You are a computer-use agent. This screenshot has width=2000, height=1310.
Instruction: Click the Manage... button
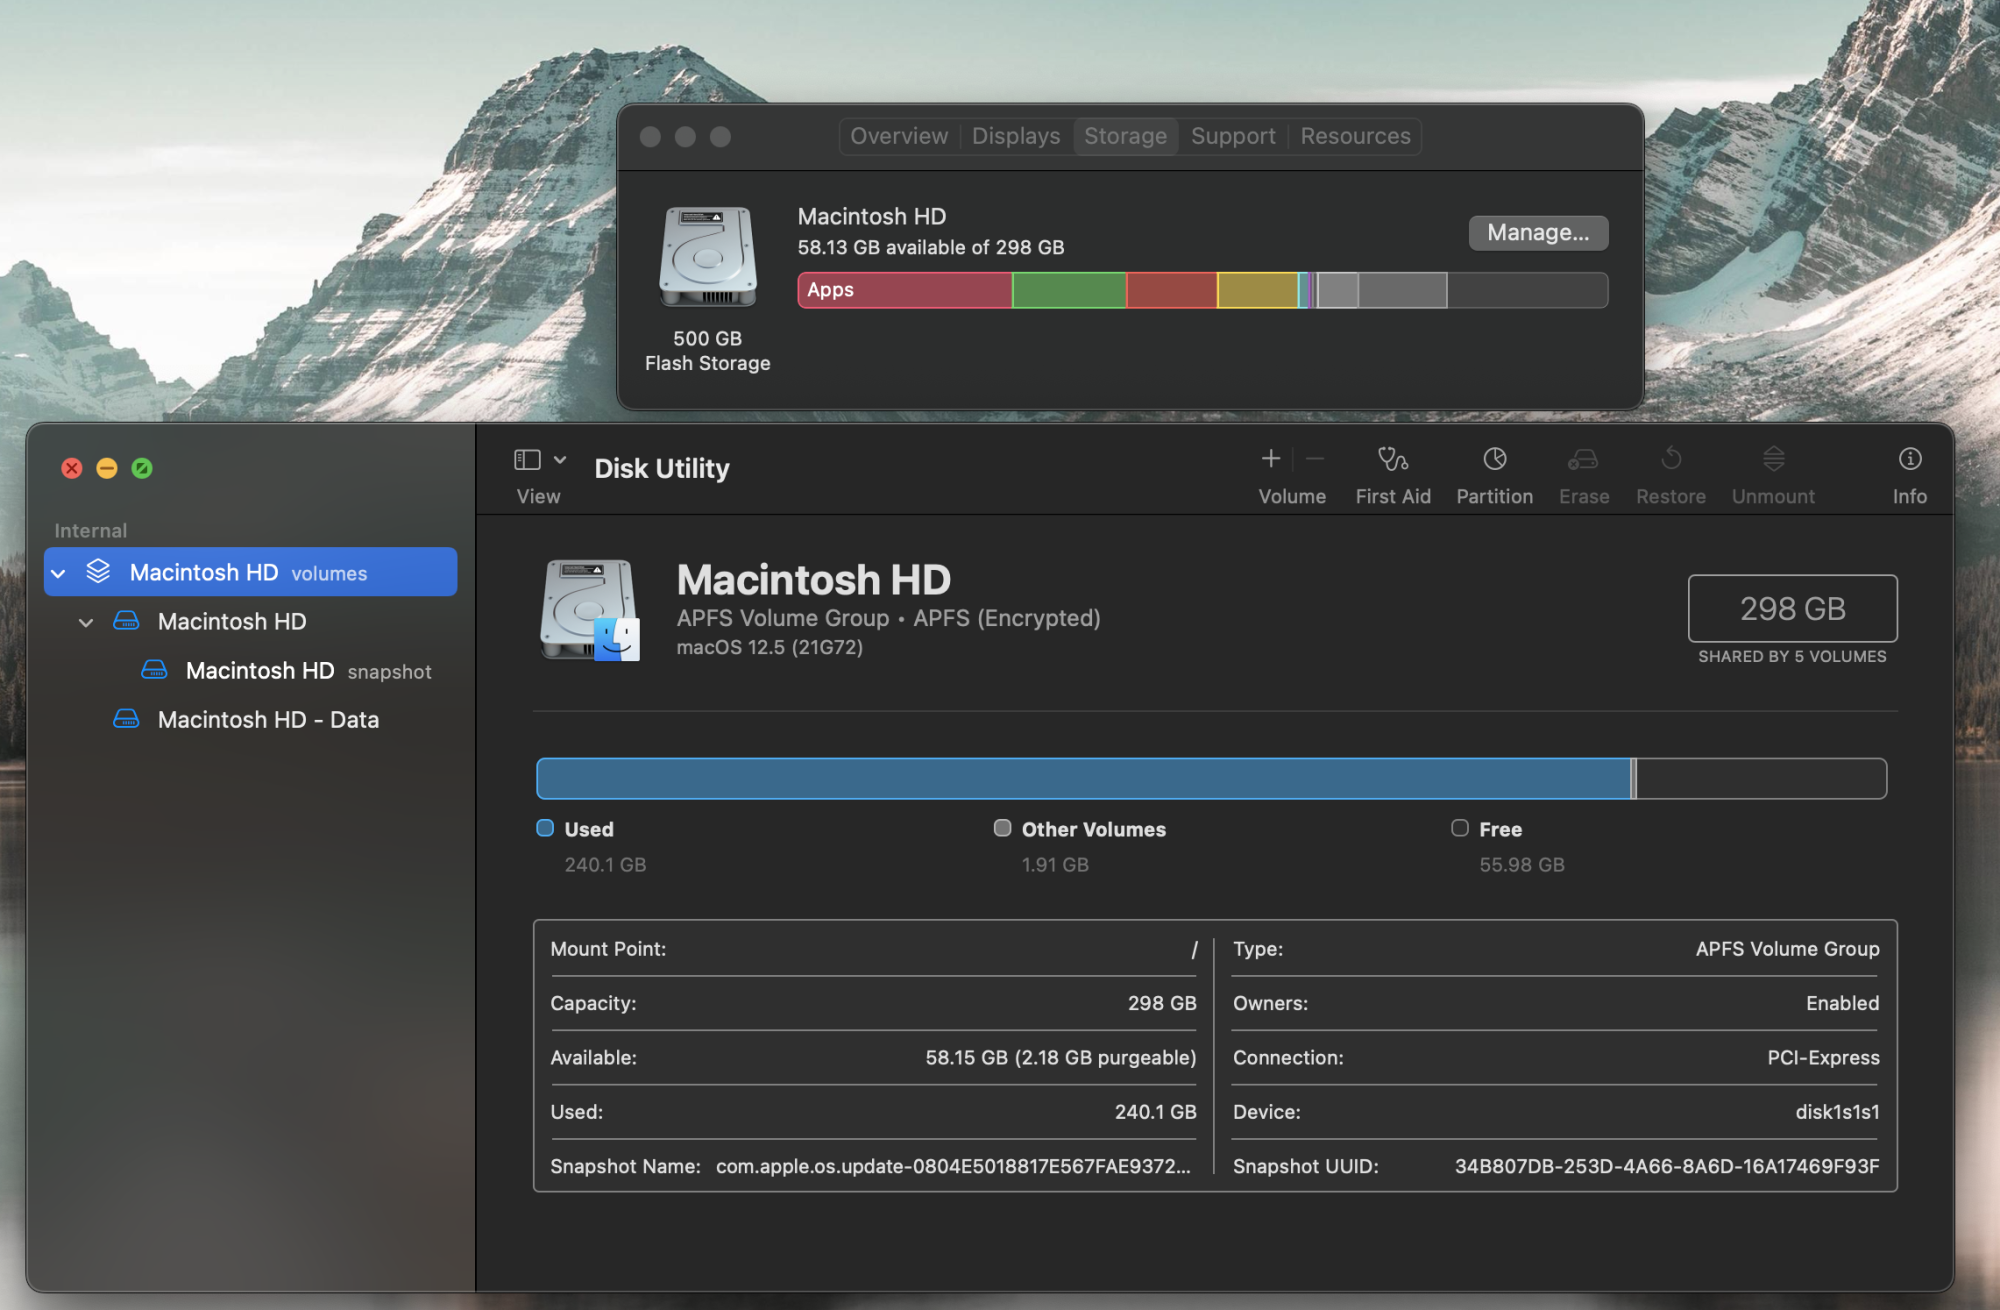1538,232
